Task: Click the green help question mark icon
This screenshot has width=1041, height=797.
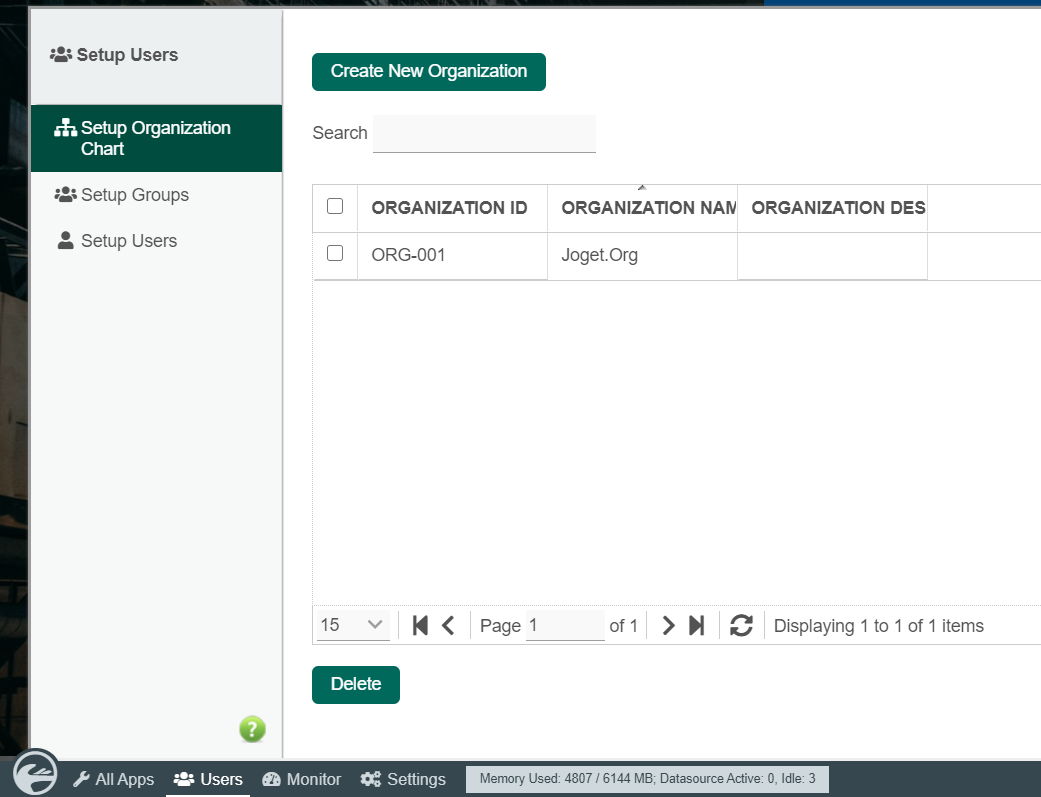Action: 252,729
